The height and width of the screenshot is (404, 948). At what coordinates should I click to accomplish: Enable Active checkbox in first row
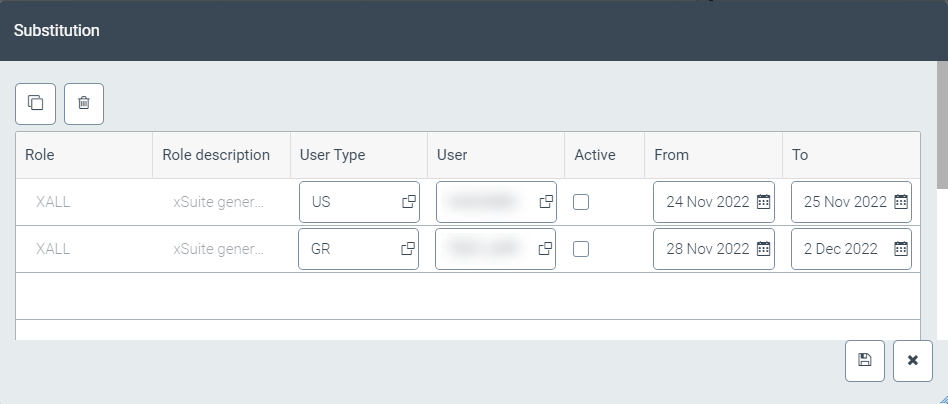click(581, 202)
